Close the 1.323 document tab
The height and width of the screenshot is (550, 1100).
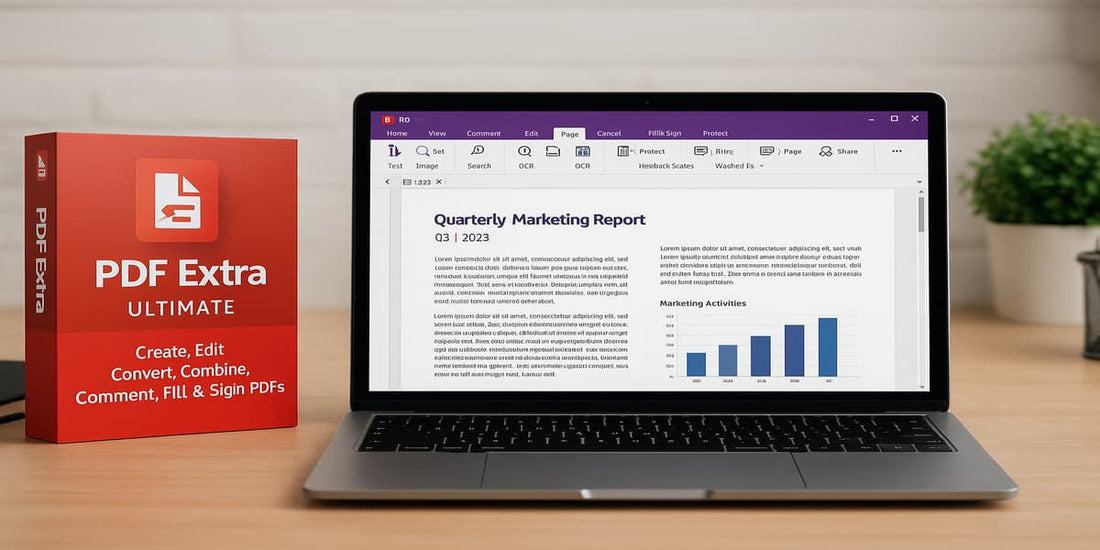point(439,182)
